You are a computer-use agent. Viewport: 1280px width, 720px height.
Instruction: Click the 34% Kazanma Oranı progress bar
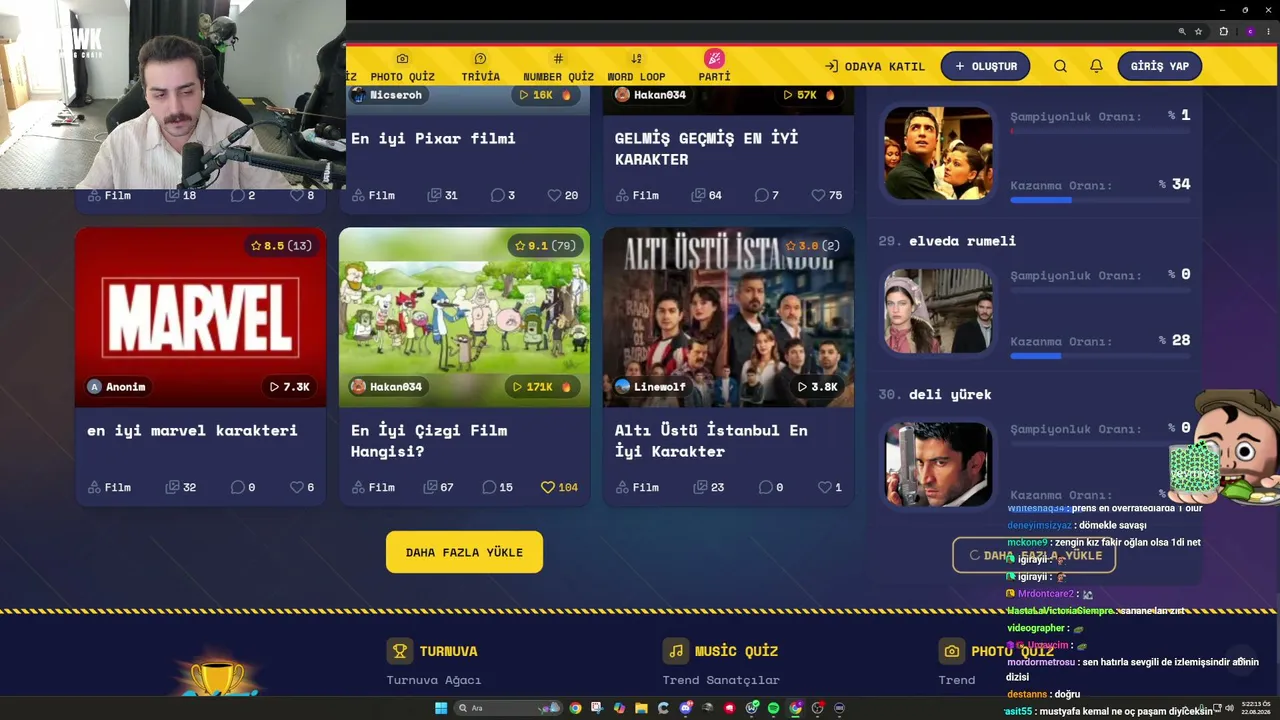pyautogui.click(x=1100, y=200)
